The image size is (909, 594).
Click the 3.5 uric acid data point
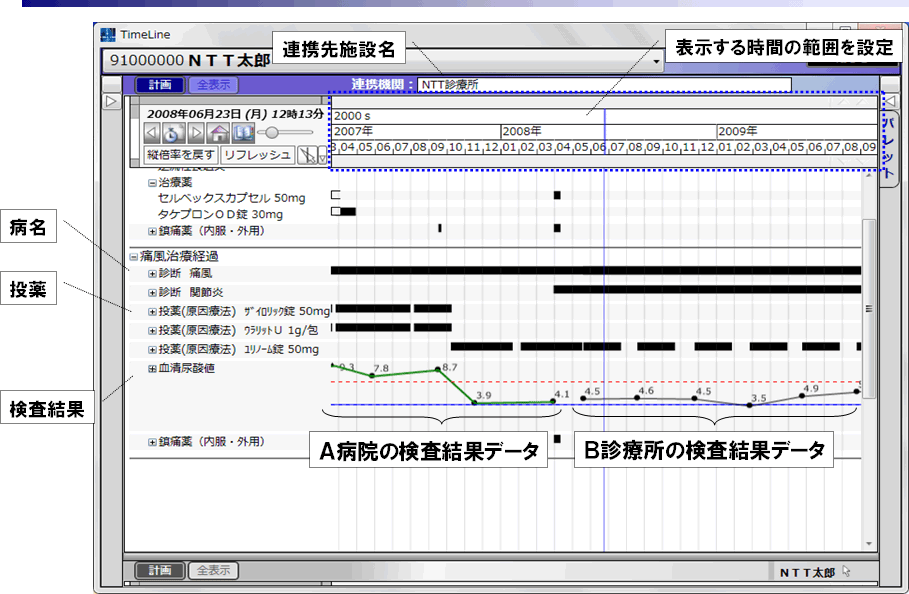coord(750,405)
